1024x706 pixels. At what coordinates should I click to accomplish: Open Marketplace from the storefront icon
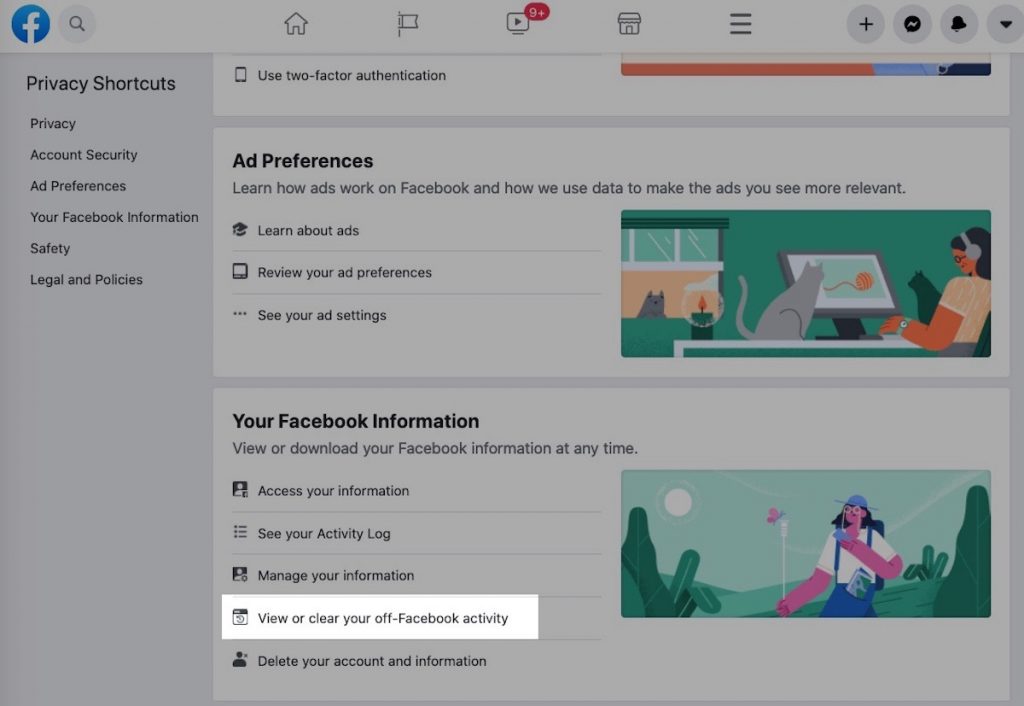click(x=629, y=24)
